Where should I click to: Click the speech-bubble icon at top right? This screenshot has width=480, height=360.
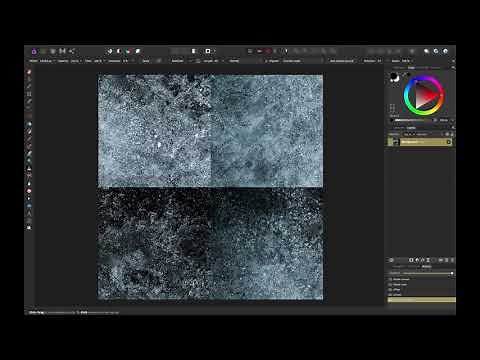coord(426,51)
